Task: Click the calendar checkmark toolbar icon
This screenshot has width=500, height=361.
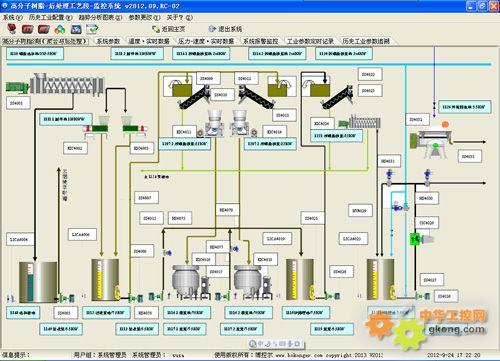Action: [92, 29]
